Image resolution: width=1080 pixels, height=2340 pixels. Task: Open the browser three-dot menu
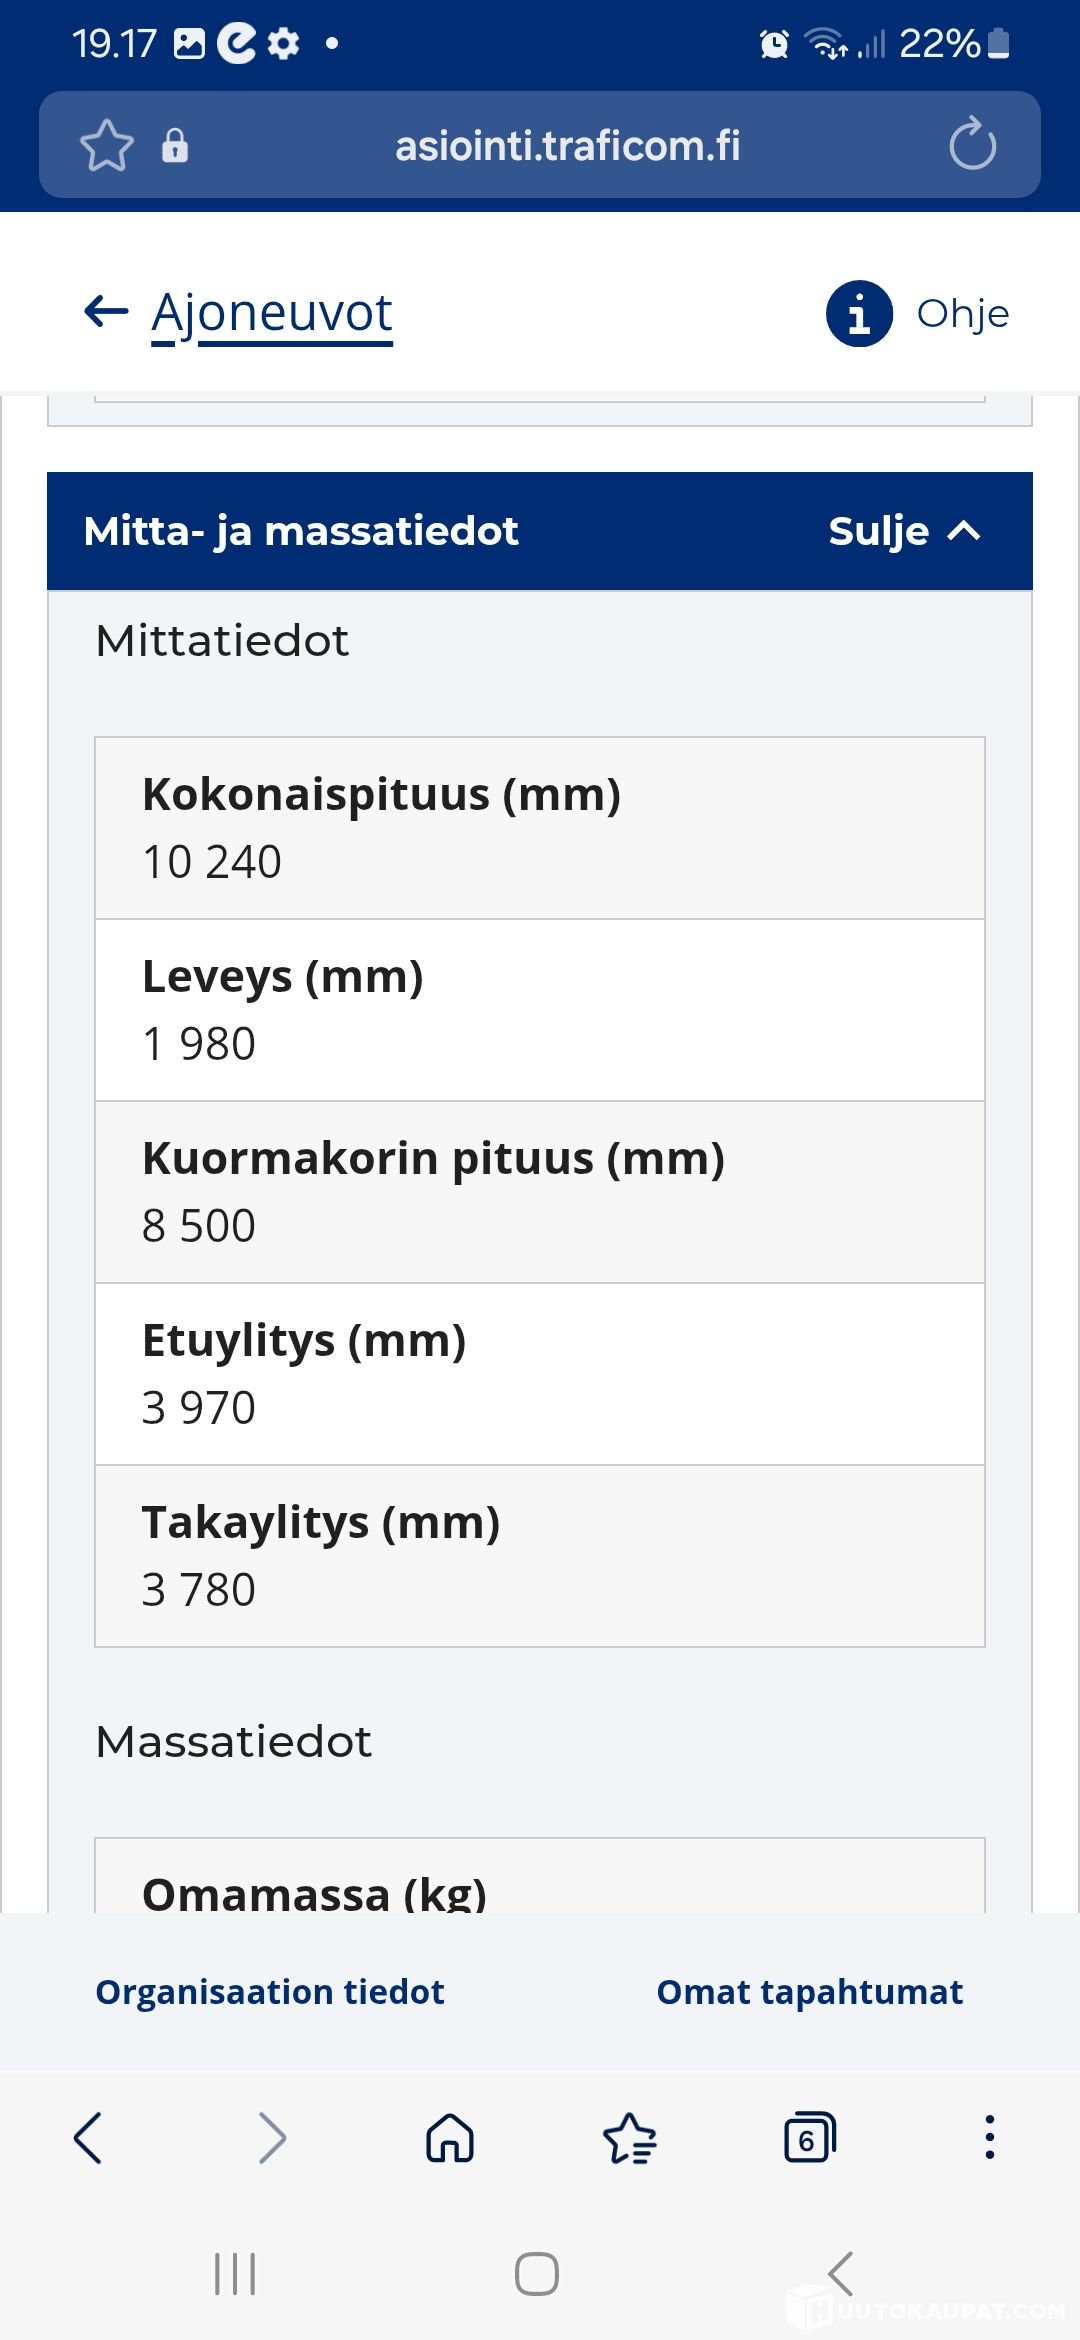(990, 2138)
